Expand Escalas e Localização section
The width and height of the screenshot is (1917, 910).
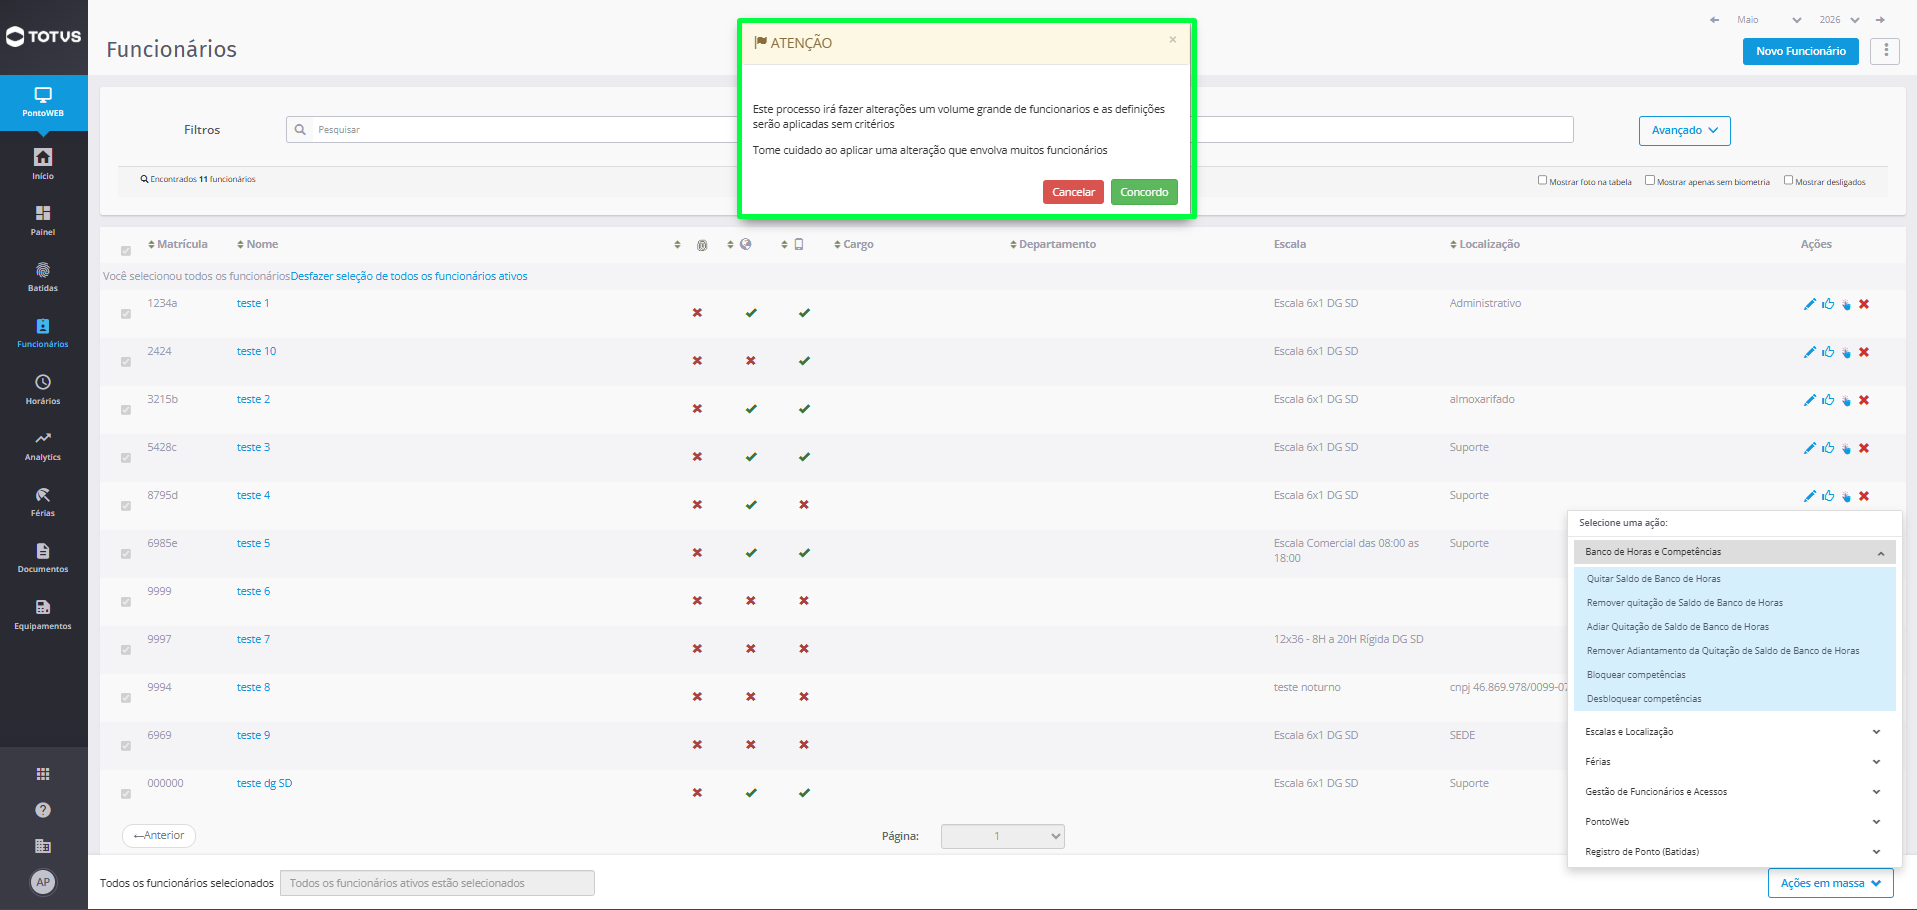(x=1734, y=732)
